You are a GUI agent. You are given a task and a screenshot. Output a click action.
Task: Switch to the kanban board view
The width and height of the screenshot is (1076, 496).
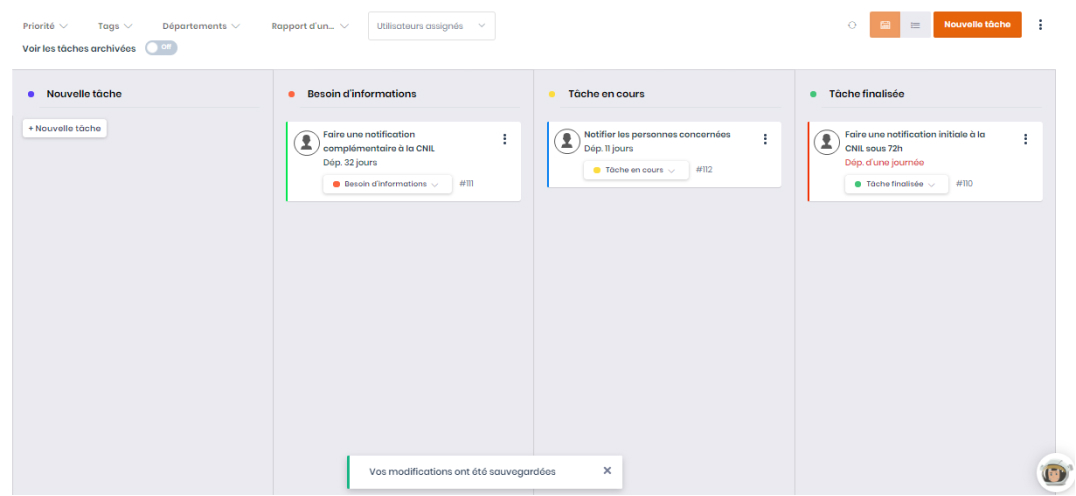(885, 25)
